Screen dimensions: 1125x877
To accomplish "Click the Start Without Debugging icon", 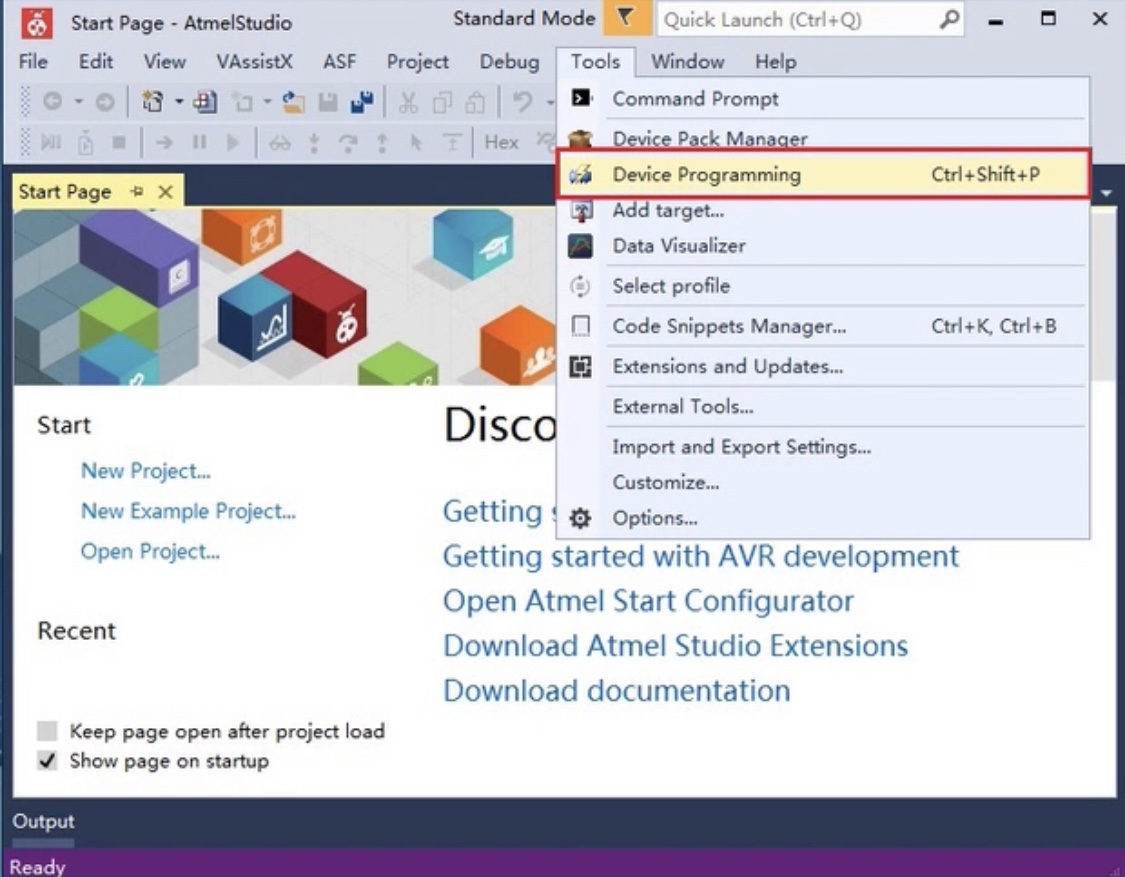I will coord(85,143).
